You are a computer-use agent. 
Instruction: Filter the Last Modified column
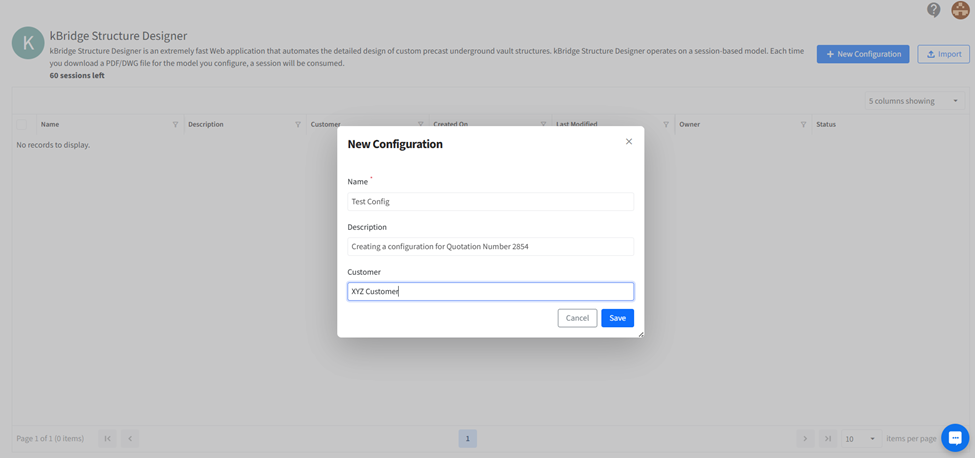pyautogui.click(x=666, y=124)
